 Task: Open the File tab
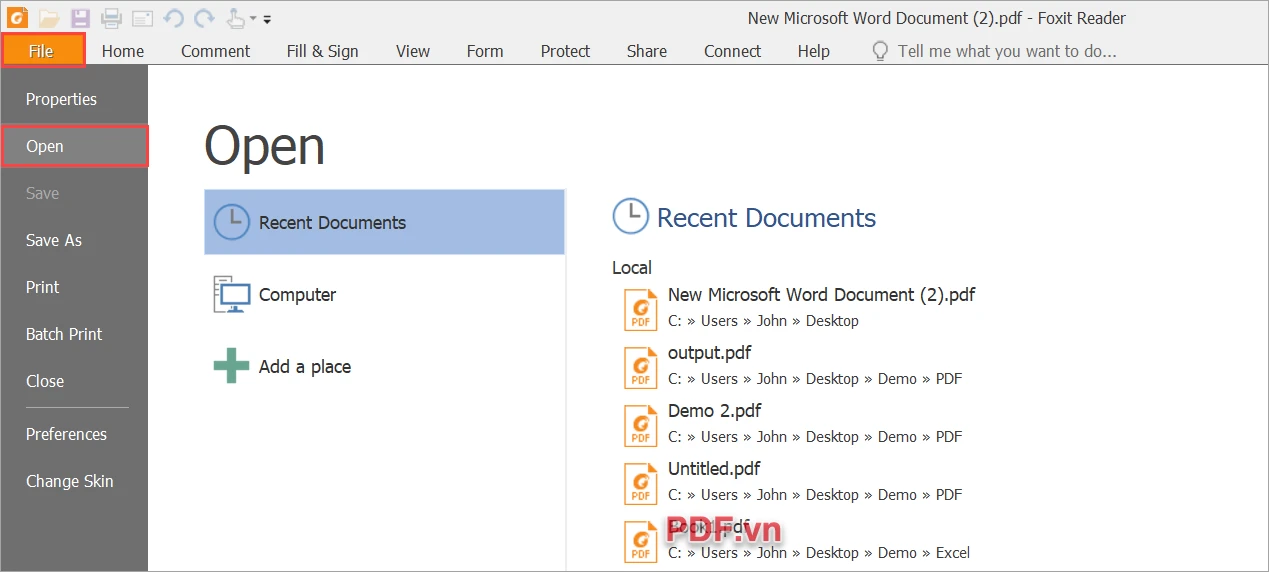click(43, 51)
